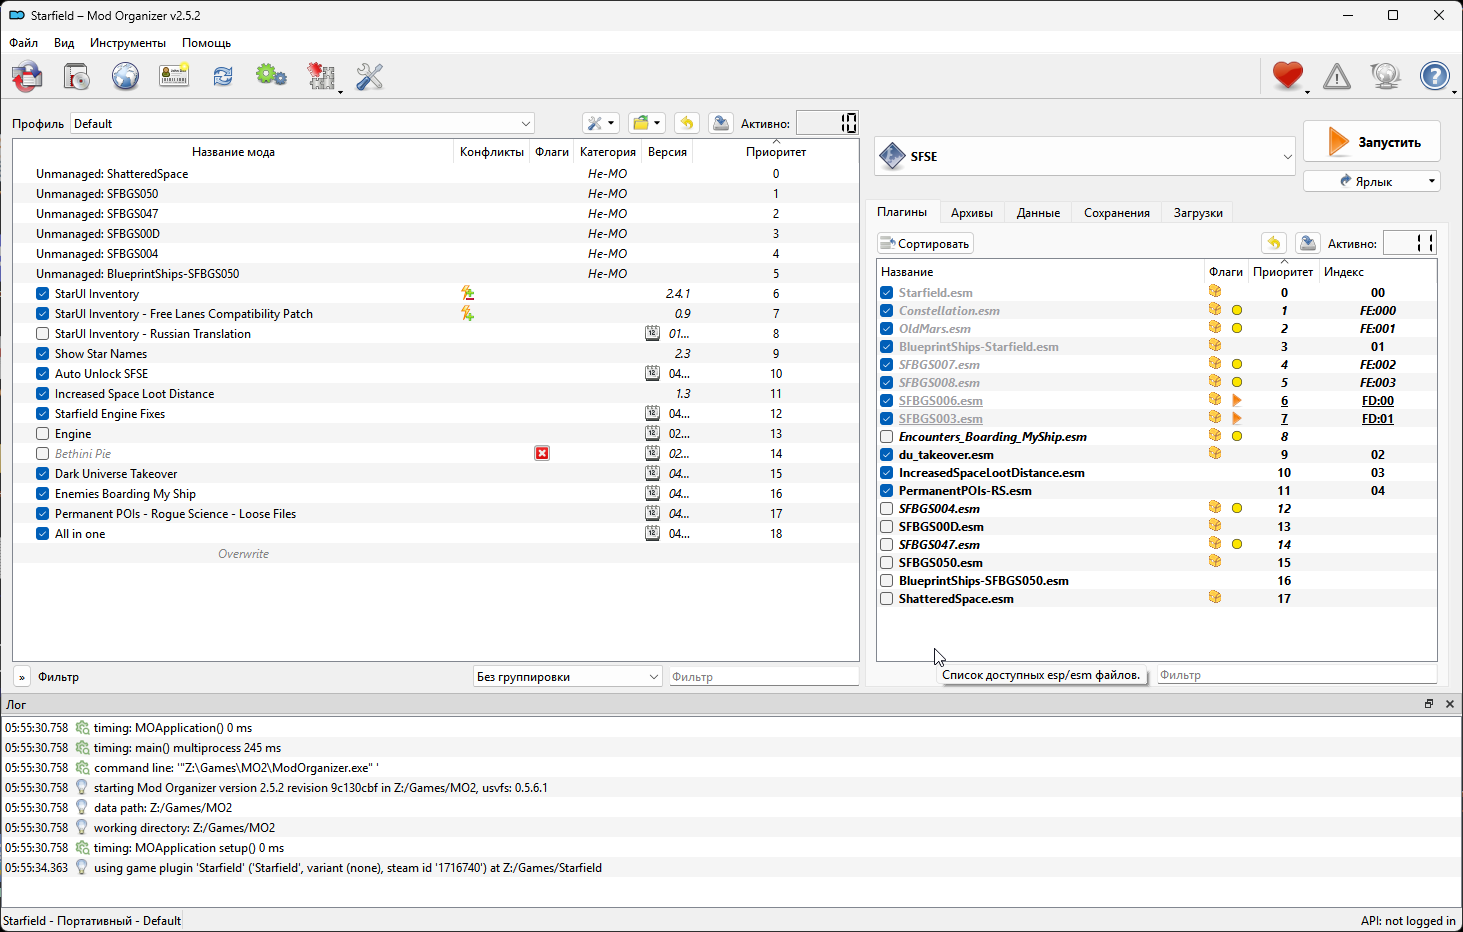Switch to the Загрузки tab
Viewport: 1463px width, 932px height.
coord(1198,213)
